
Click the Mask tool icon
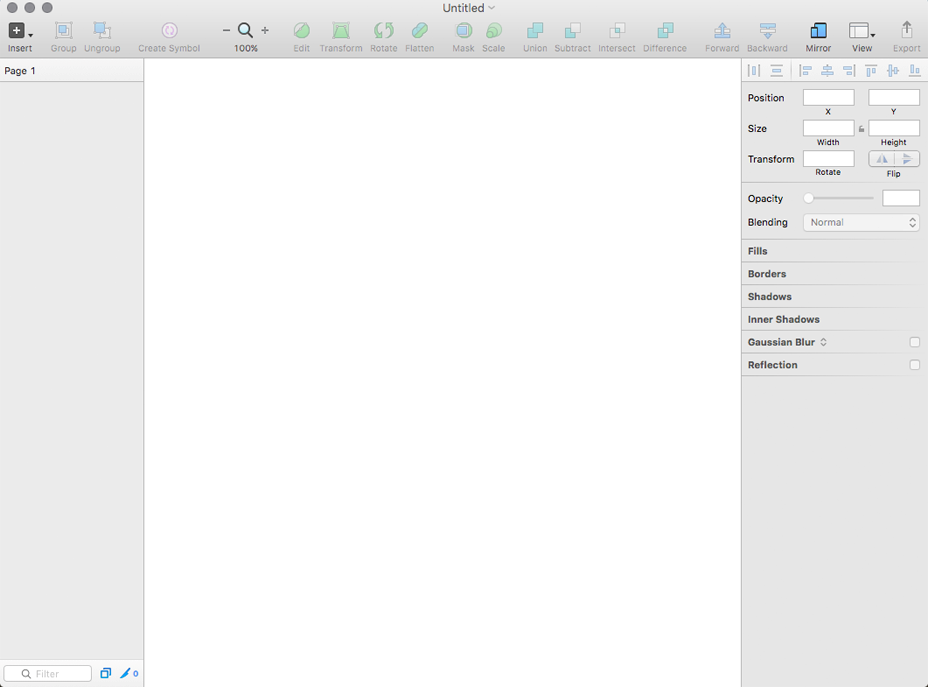point(463,31)
